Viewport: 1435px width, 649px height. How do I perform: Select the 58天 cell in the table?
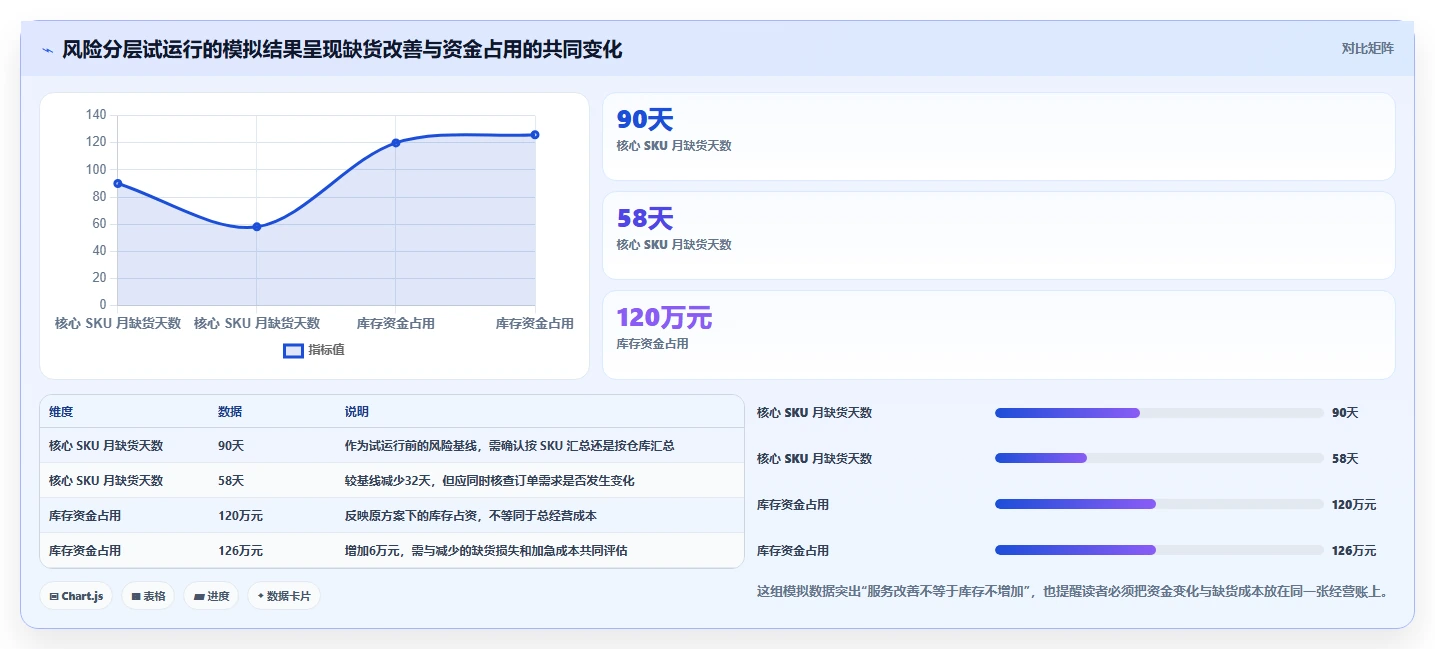tap(231, 481)
